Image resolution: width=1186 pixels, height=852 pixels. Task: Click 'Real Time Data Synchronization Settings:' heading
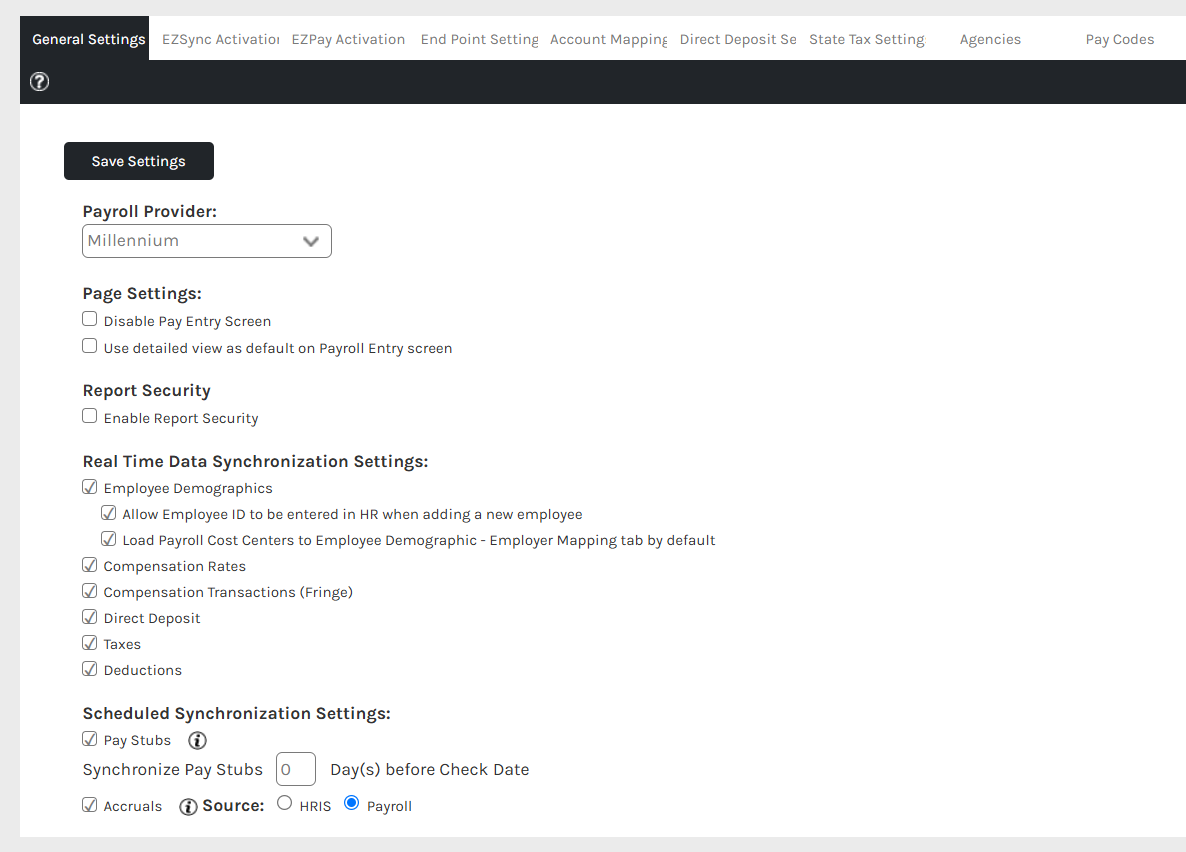point(256,462)
